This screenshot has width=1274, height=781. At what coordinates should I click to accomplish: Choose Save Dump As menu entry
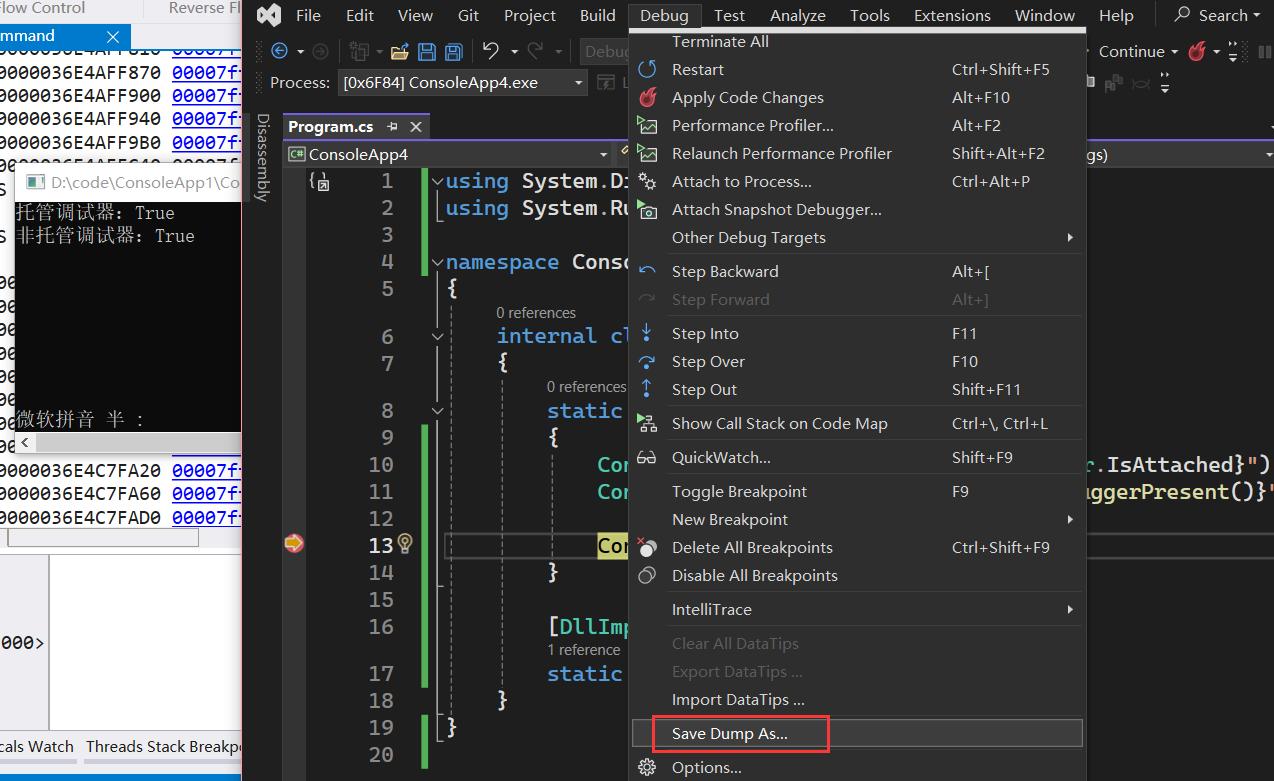(x=857, y=733)
